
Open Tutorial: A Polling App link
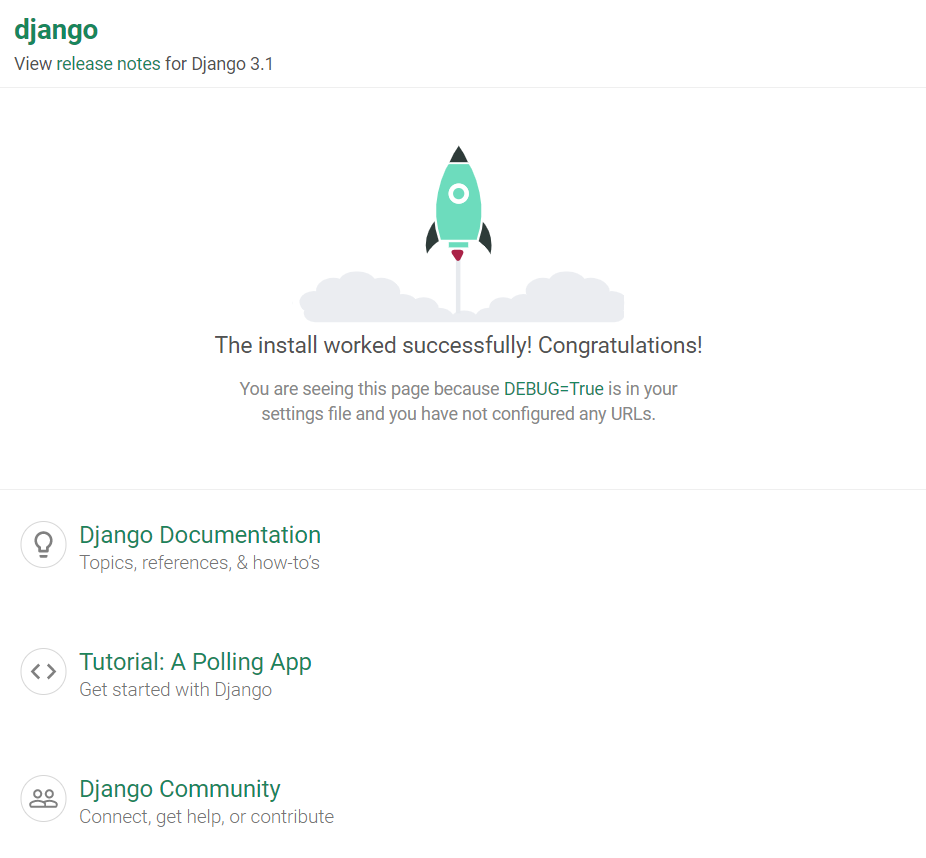195,662
